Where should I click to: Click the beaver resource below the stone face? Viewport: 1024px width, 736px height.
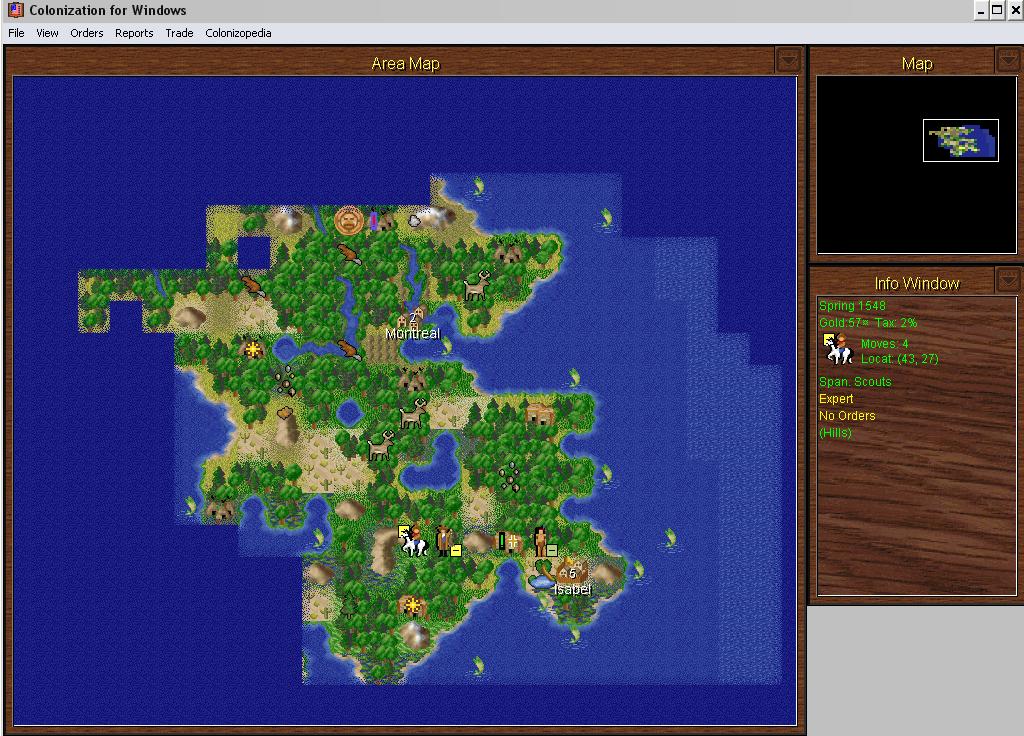pyautogui.click(x=349, y=254)
